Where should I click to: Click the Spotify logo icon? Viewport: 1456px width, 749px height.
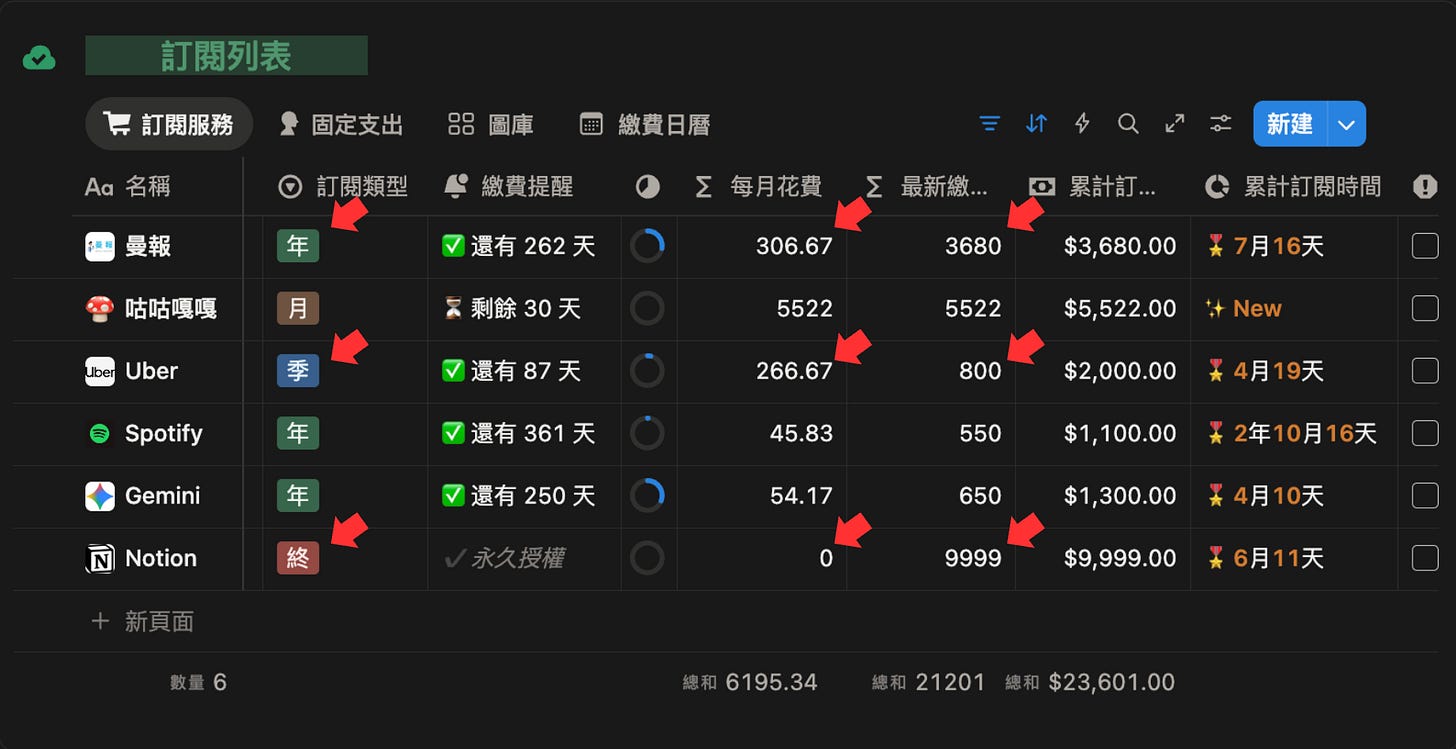click(x=100, y=434)
